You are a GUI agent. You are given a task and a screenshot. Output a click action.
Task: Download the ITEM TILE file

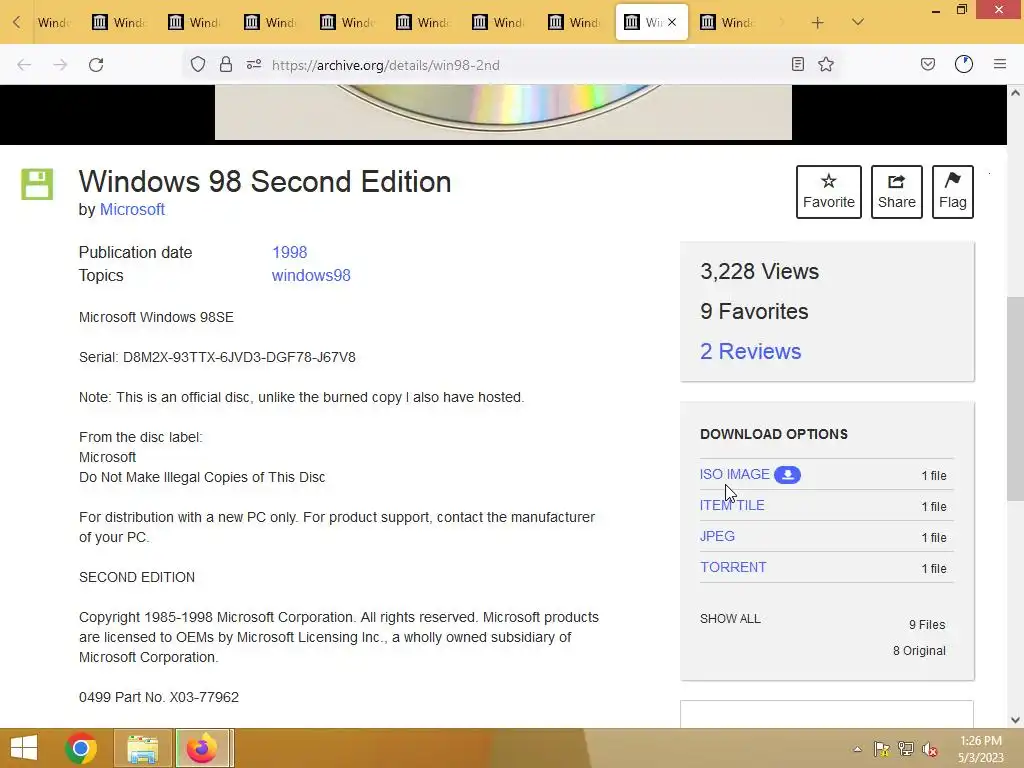tap(732, 505)
